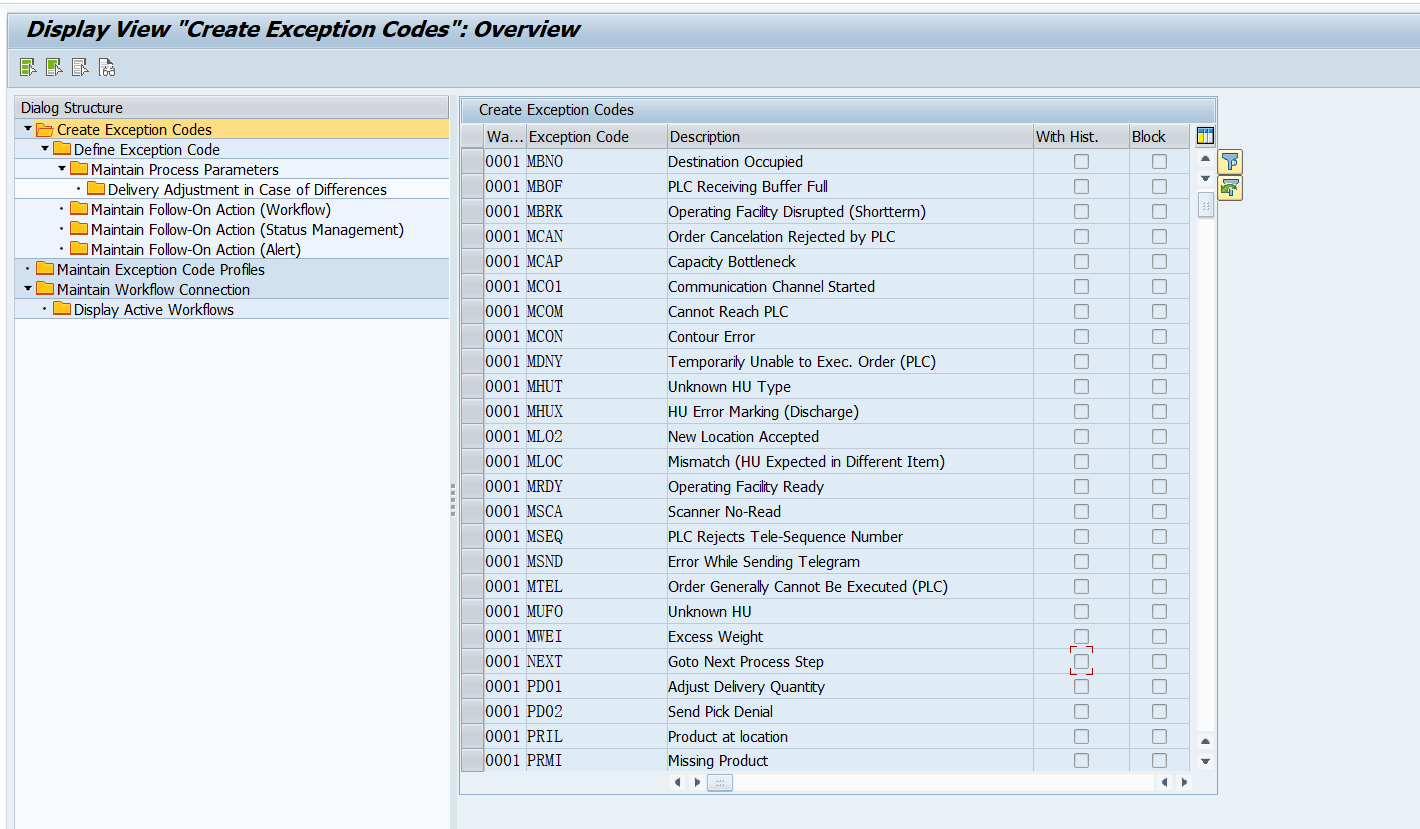Viewport: 1420px width, 829px height.
Task: Click the Exception Code column header
Action: pos(596,137)
